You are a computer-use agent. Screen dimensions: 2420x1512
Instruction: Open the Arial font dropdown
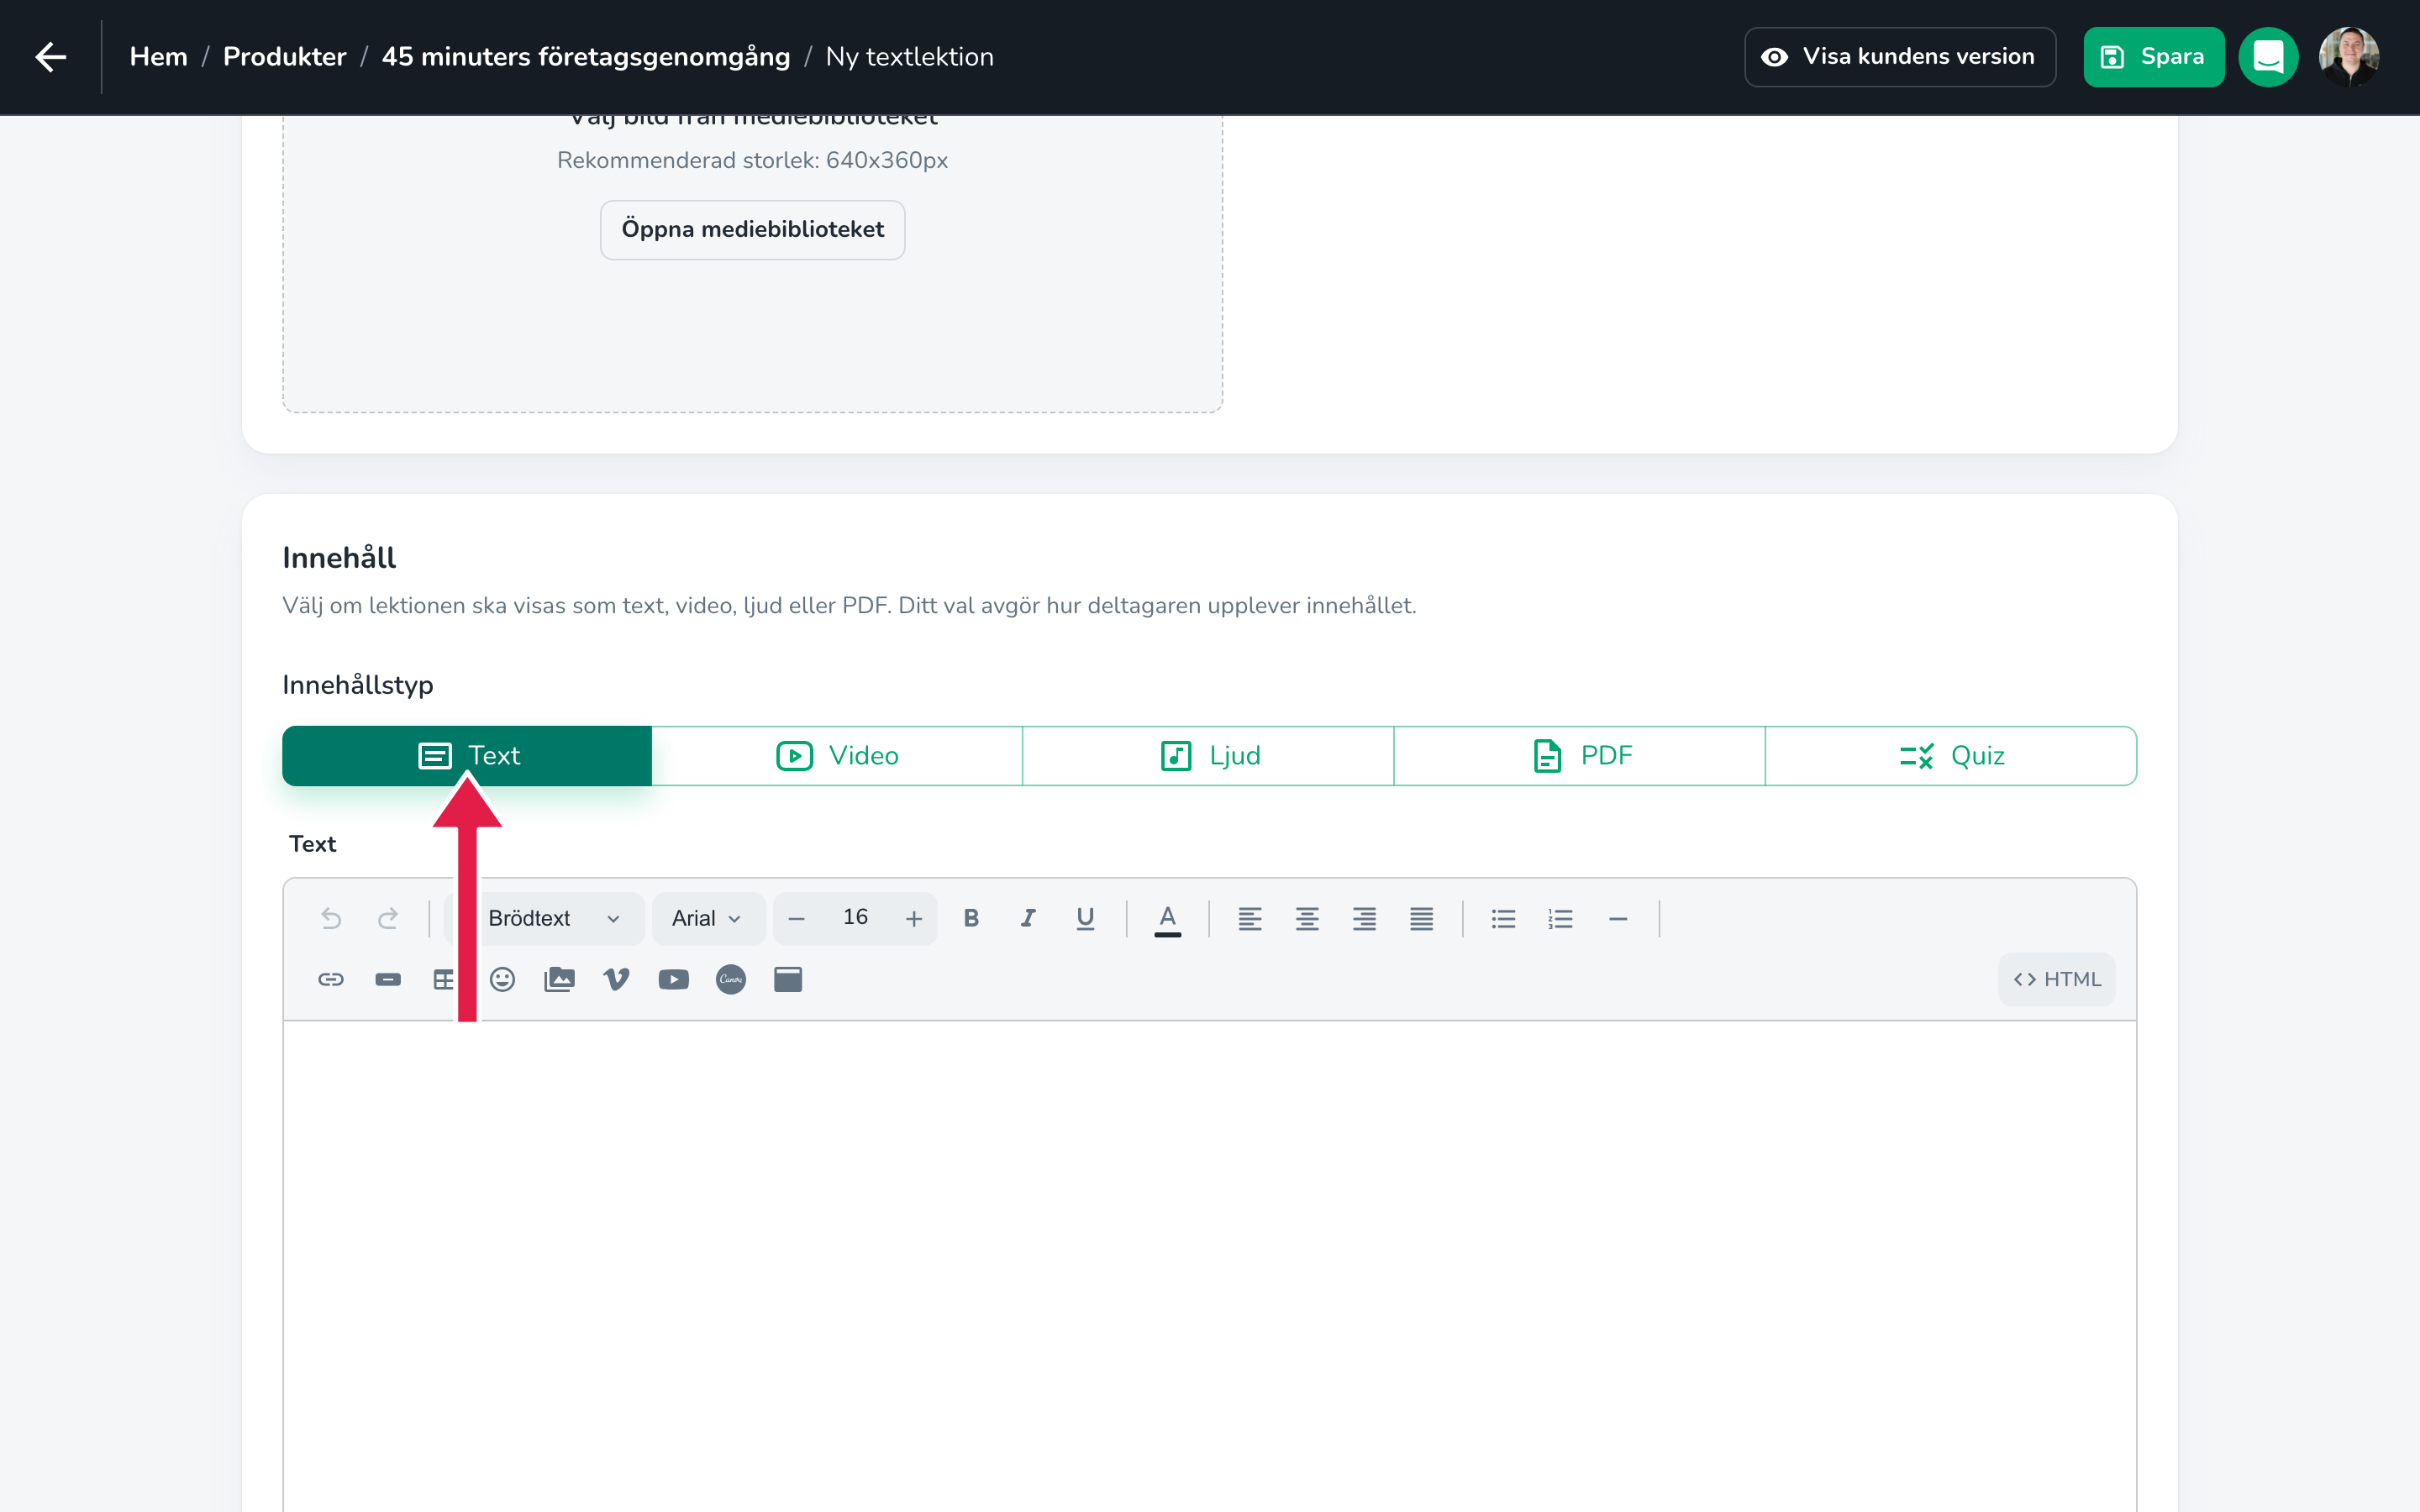tap(708, 918)
